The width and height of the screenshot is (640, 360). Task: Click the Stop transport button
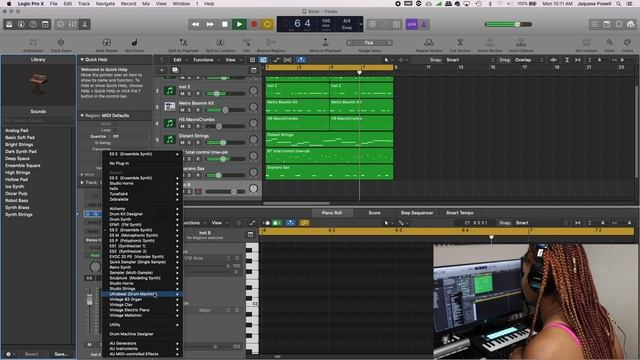click(x=224, y=24)
